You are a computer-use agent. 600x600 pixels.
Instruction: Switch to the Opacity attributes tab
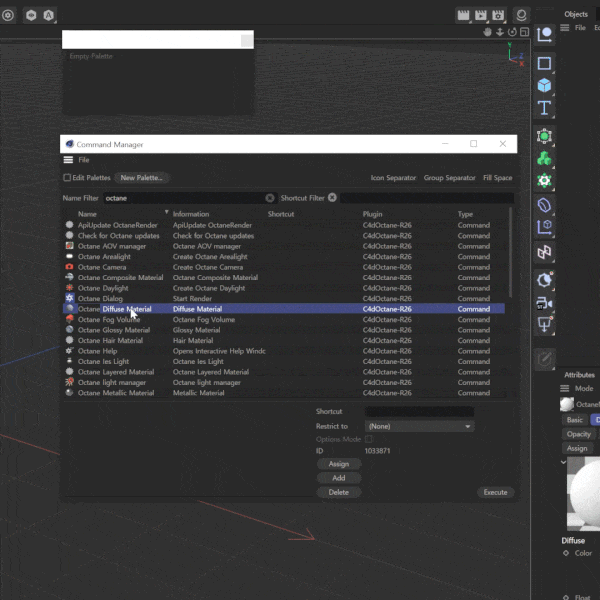tap(579, 434)
